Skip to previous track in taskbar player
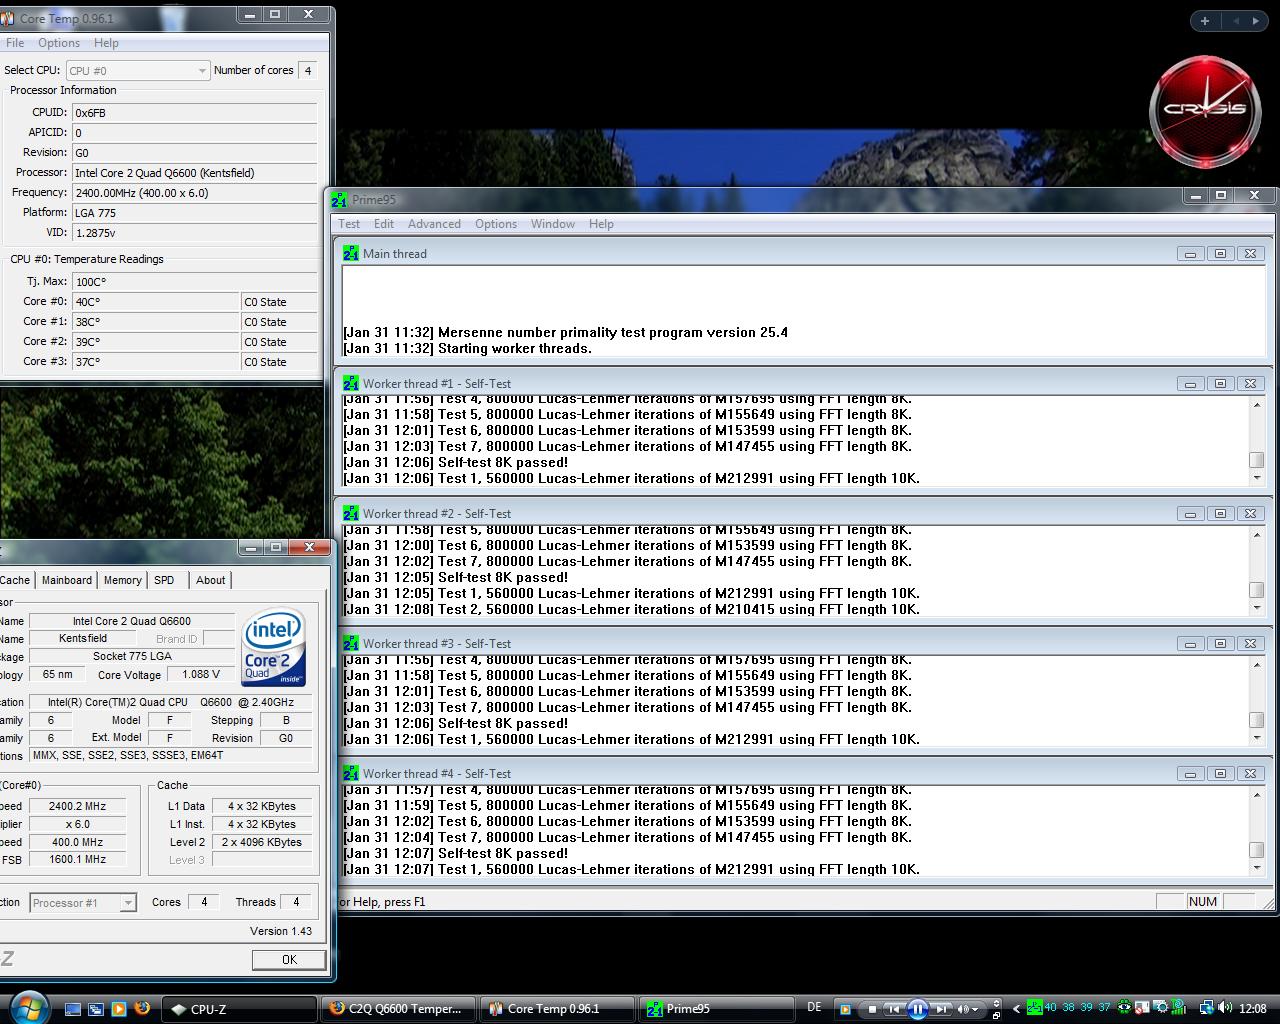The height and width of the screenshot is (1024, 1280). [x=895, y=1009]
